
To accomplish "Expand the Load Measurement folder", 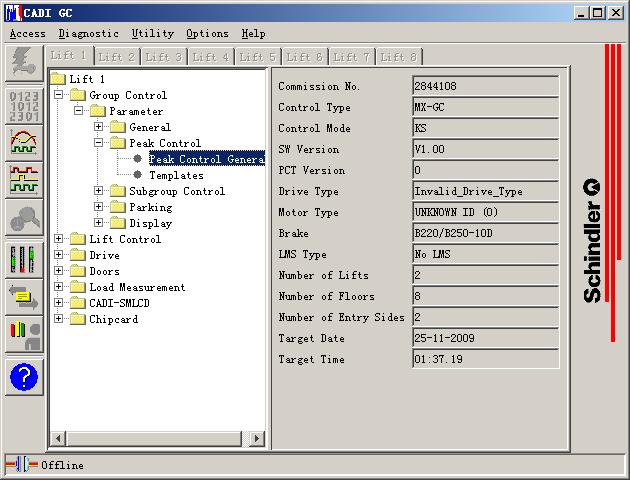I will click(x=59, y=286).
